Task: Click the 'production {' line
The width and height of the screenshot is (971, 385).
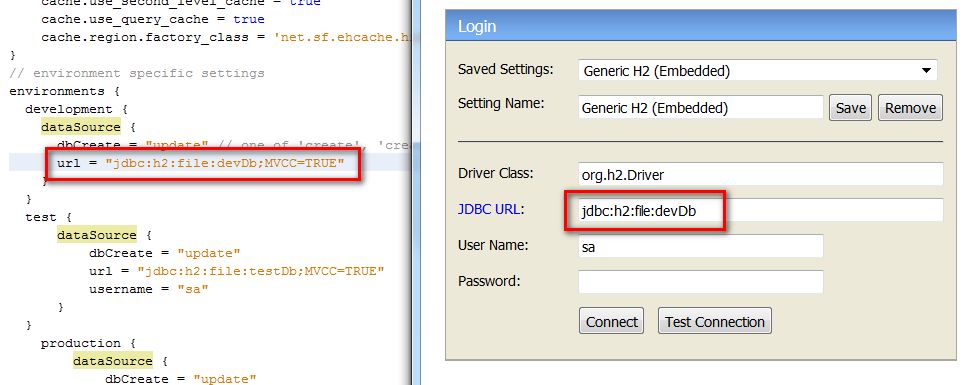Action: click(x=89, y=343)
